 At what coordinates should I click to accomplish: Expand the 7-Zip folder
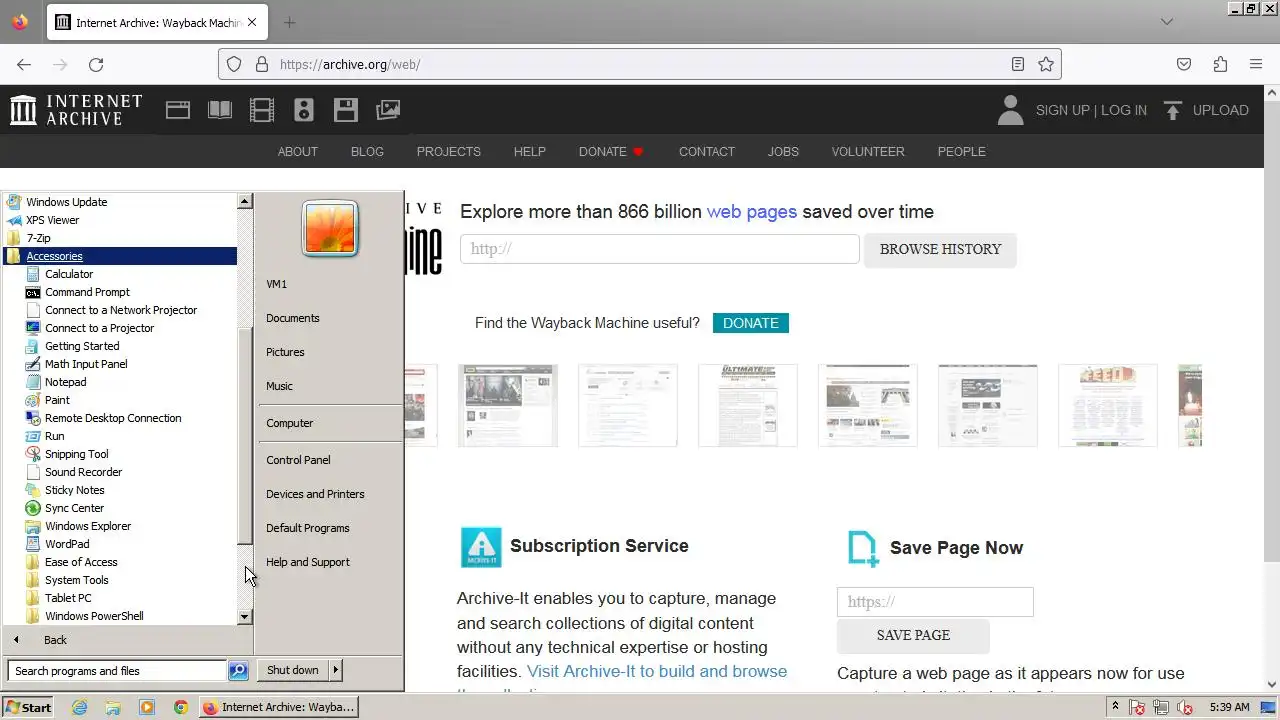coord(38,238)
